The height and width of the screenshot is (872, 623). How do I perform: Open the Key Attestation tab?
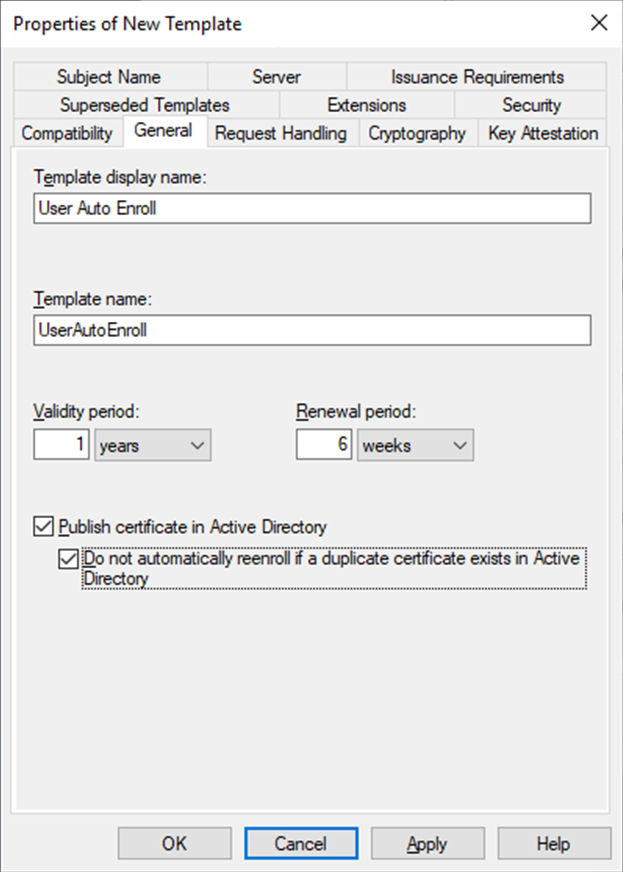point(543,133)
